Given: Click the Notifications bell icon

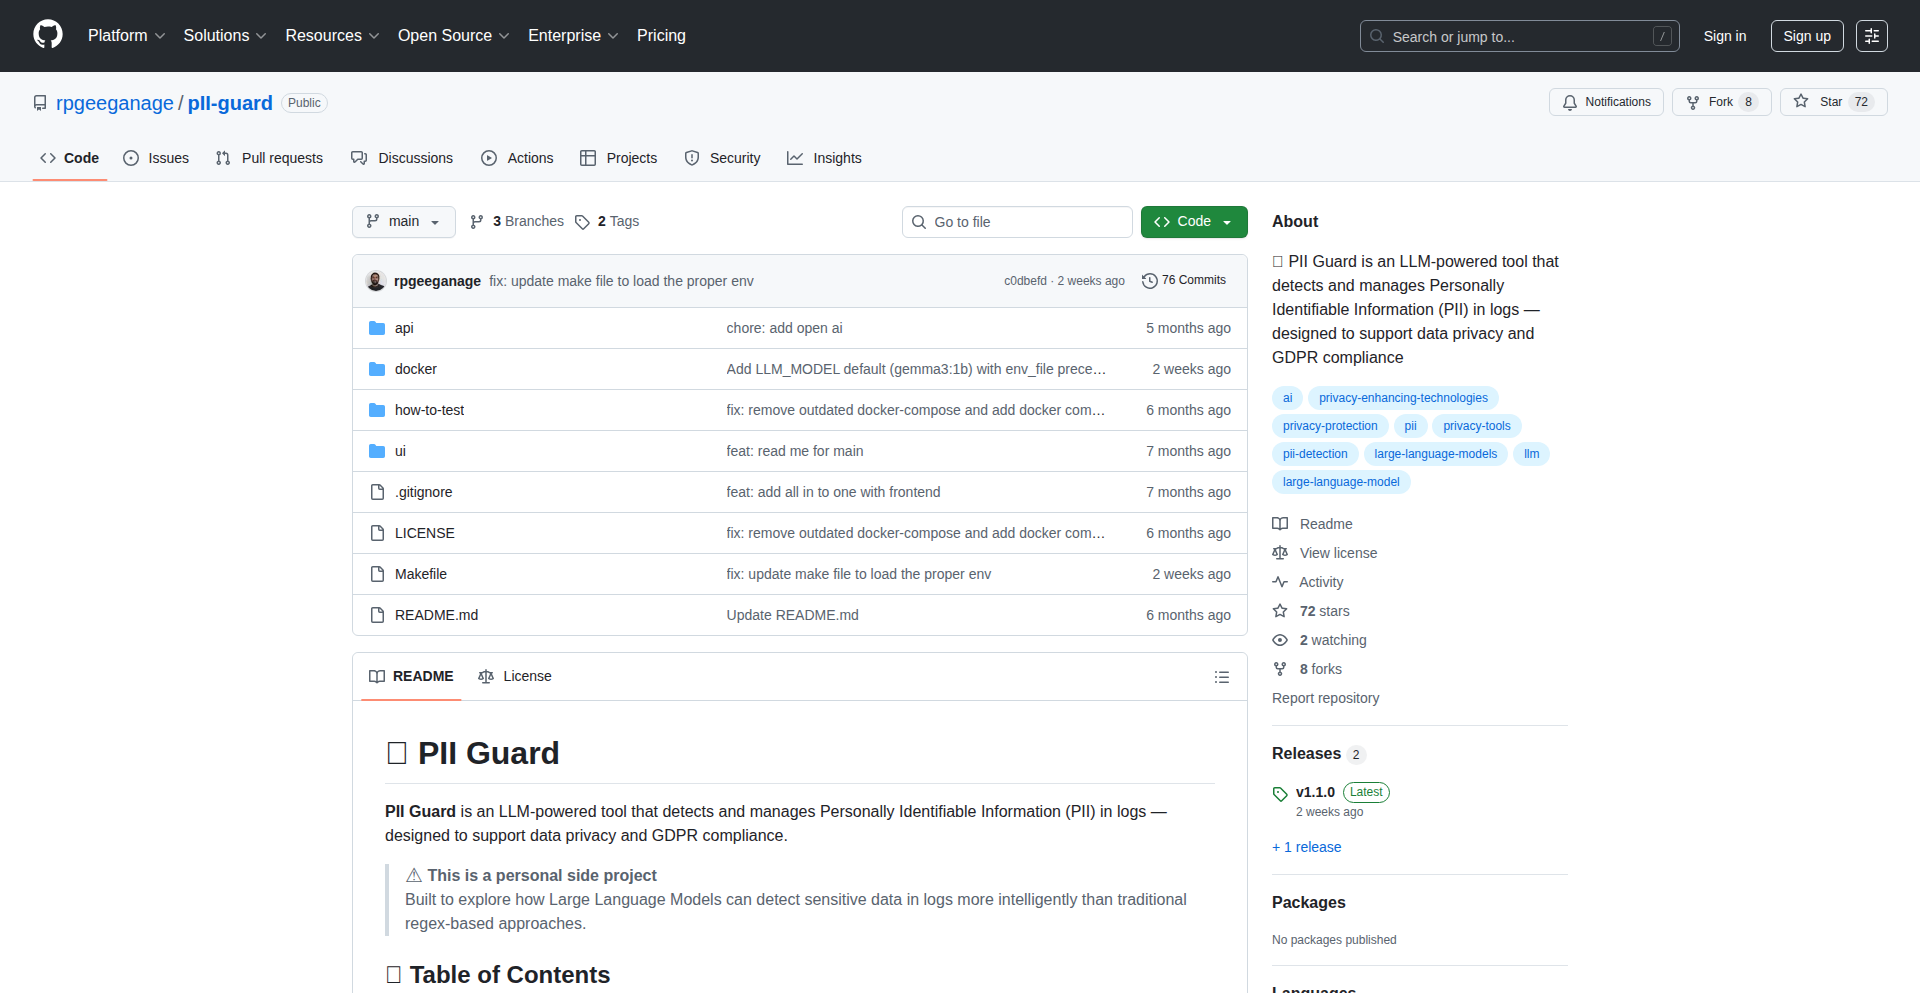Looking at the screenshot, I should point(1570,102).
